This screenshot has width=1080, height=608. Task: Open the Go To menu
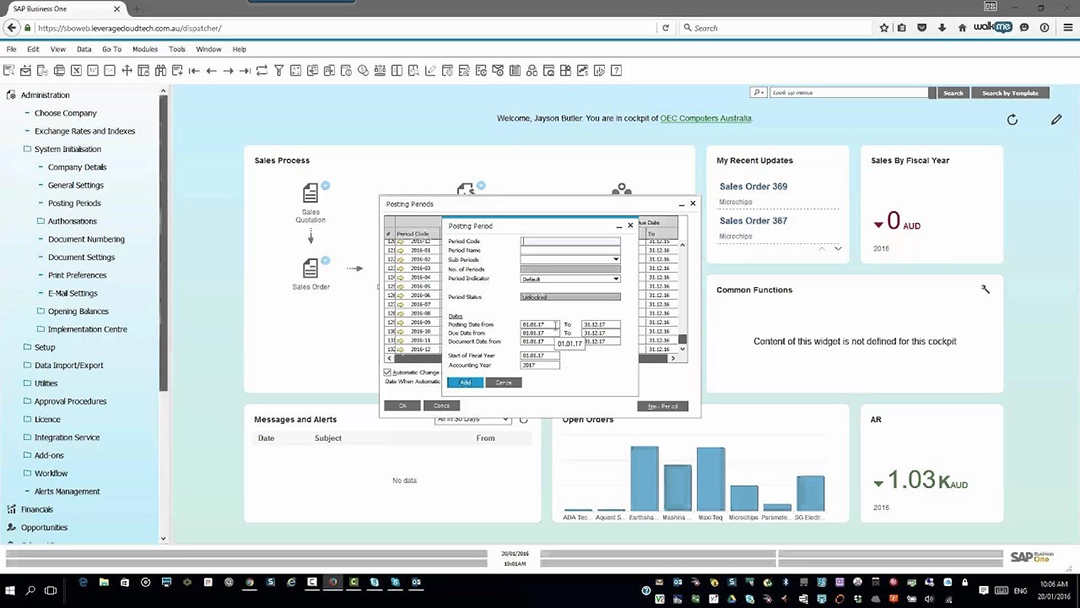coord(111,49)
